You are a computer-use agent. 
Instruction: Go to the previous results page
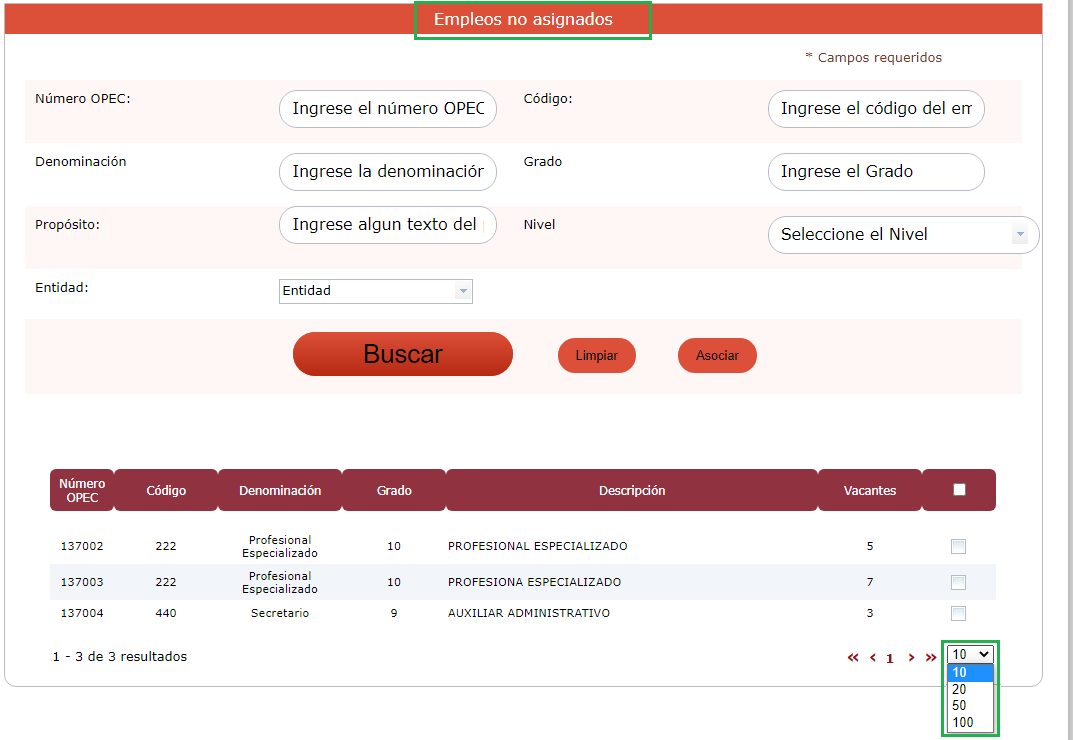tap(872, 658)
